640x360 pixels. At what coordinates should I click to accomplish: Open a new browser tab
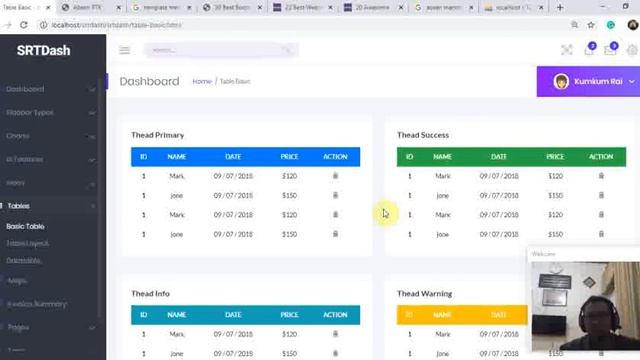tap(560, 7)
